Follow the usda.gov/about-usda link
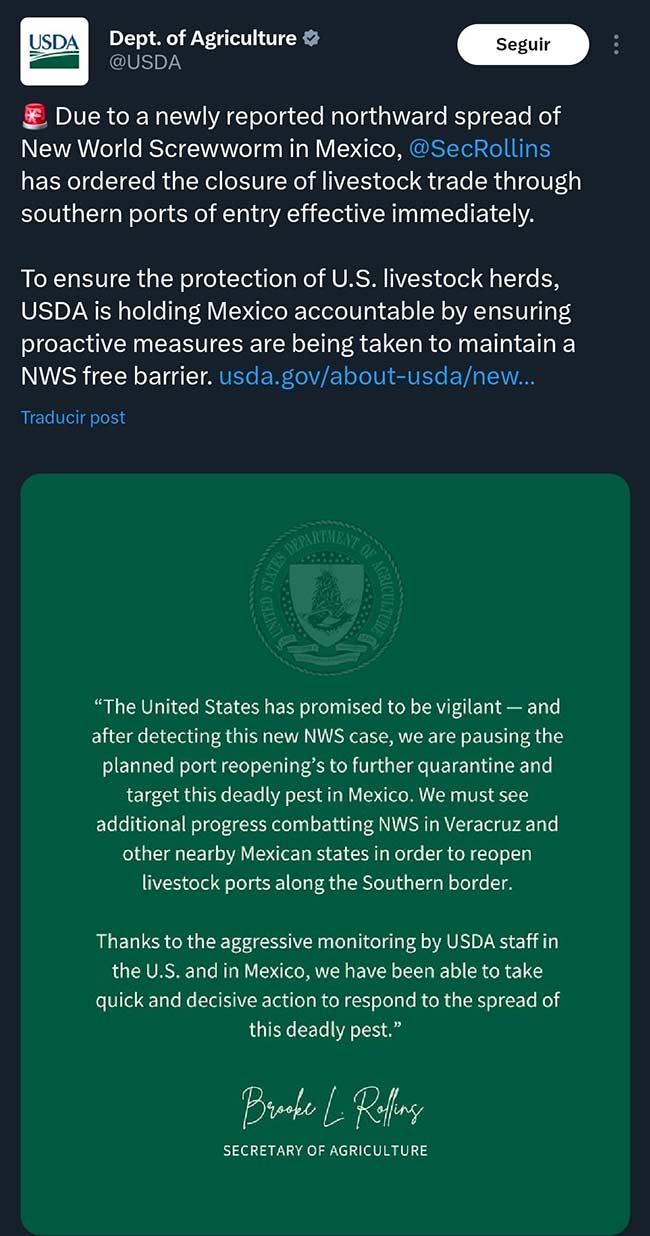650x1236 pixels. click(376, 377)
